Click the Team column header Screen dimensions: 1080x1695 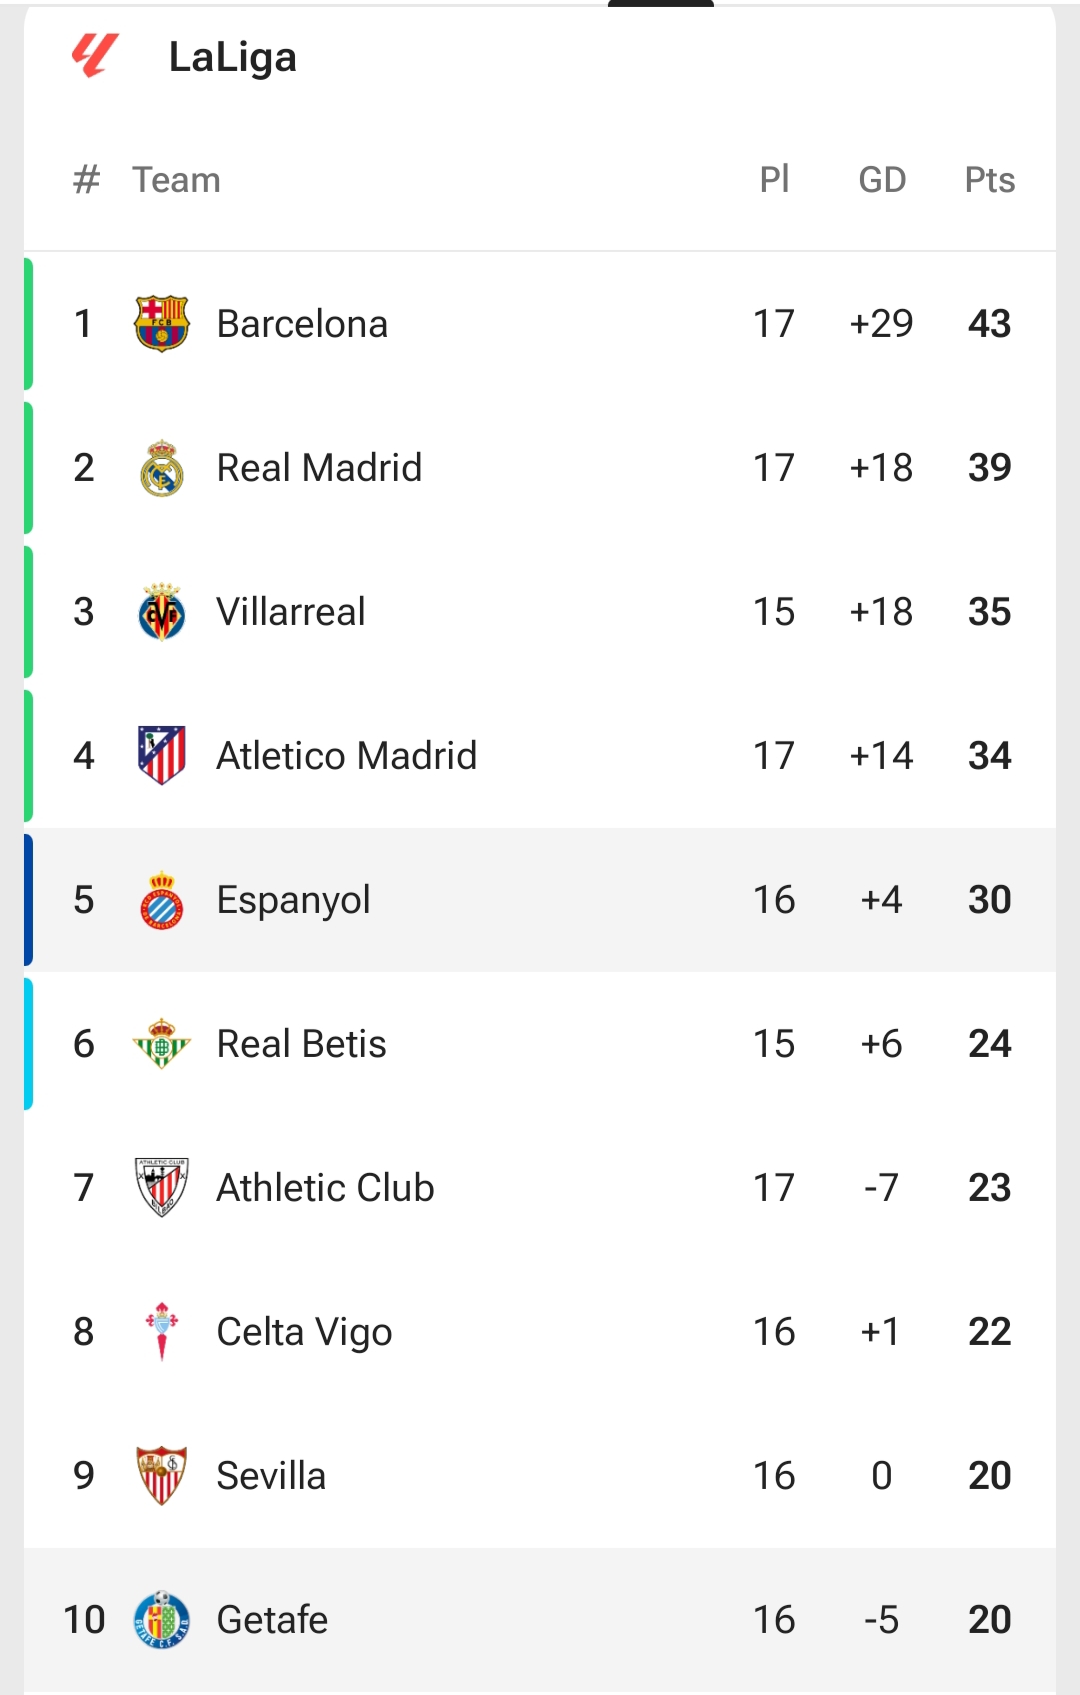tap(176, 180)
